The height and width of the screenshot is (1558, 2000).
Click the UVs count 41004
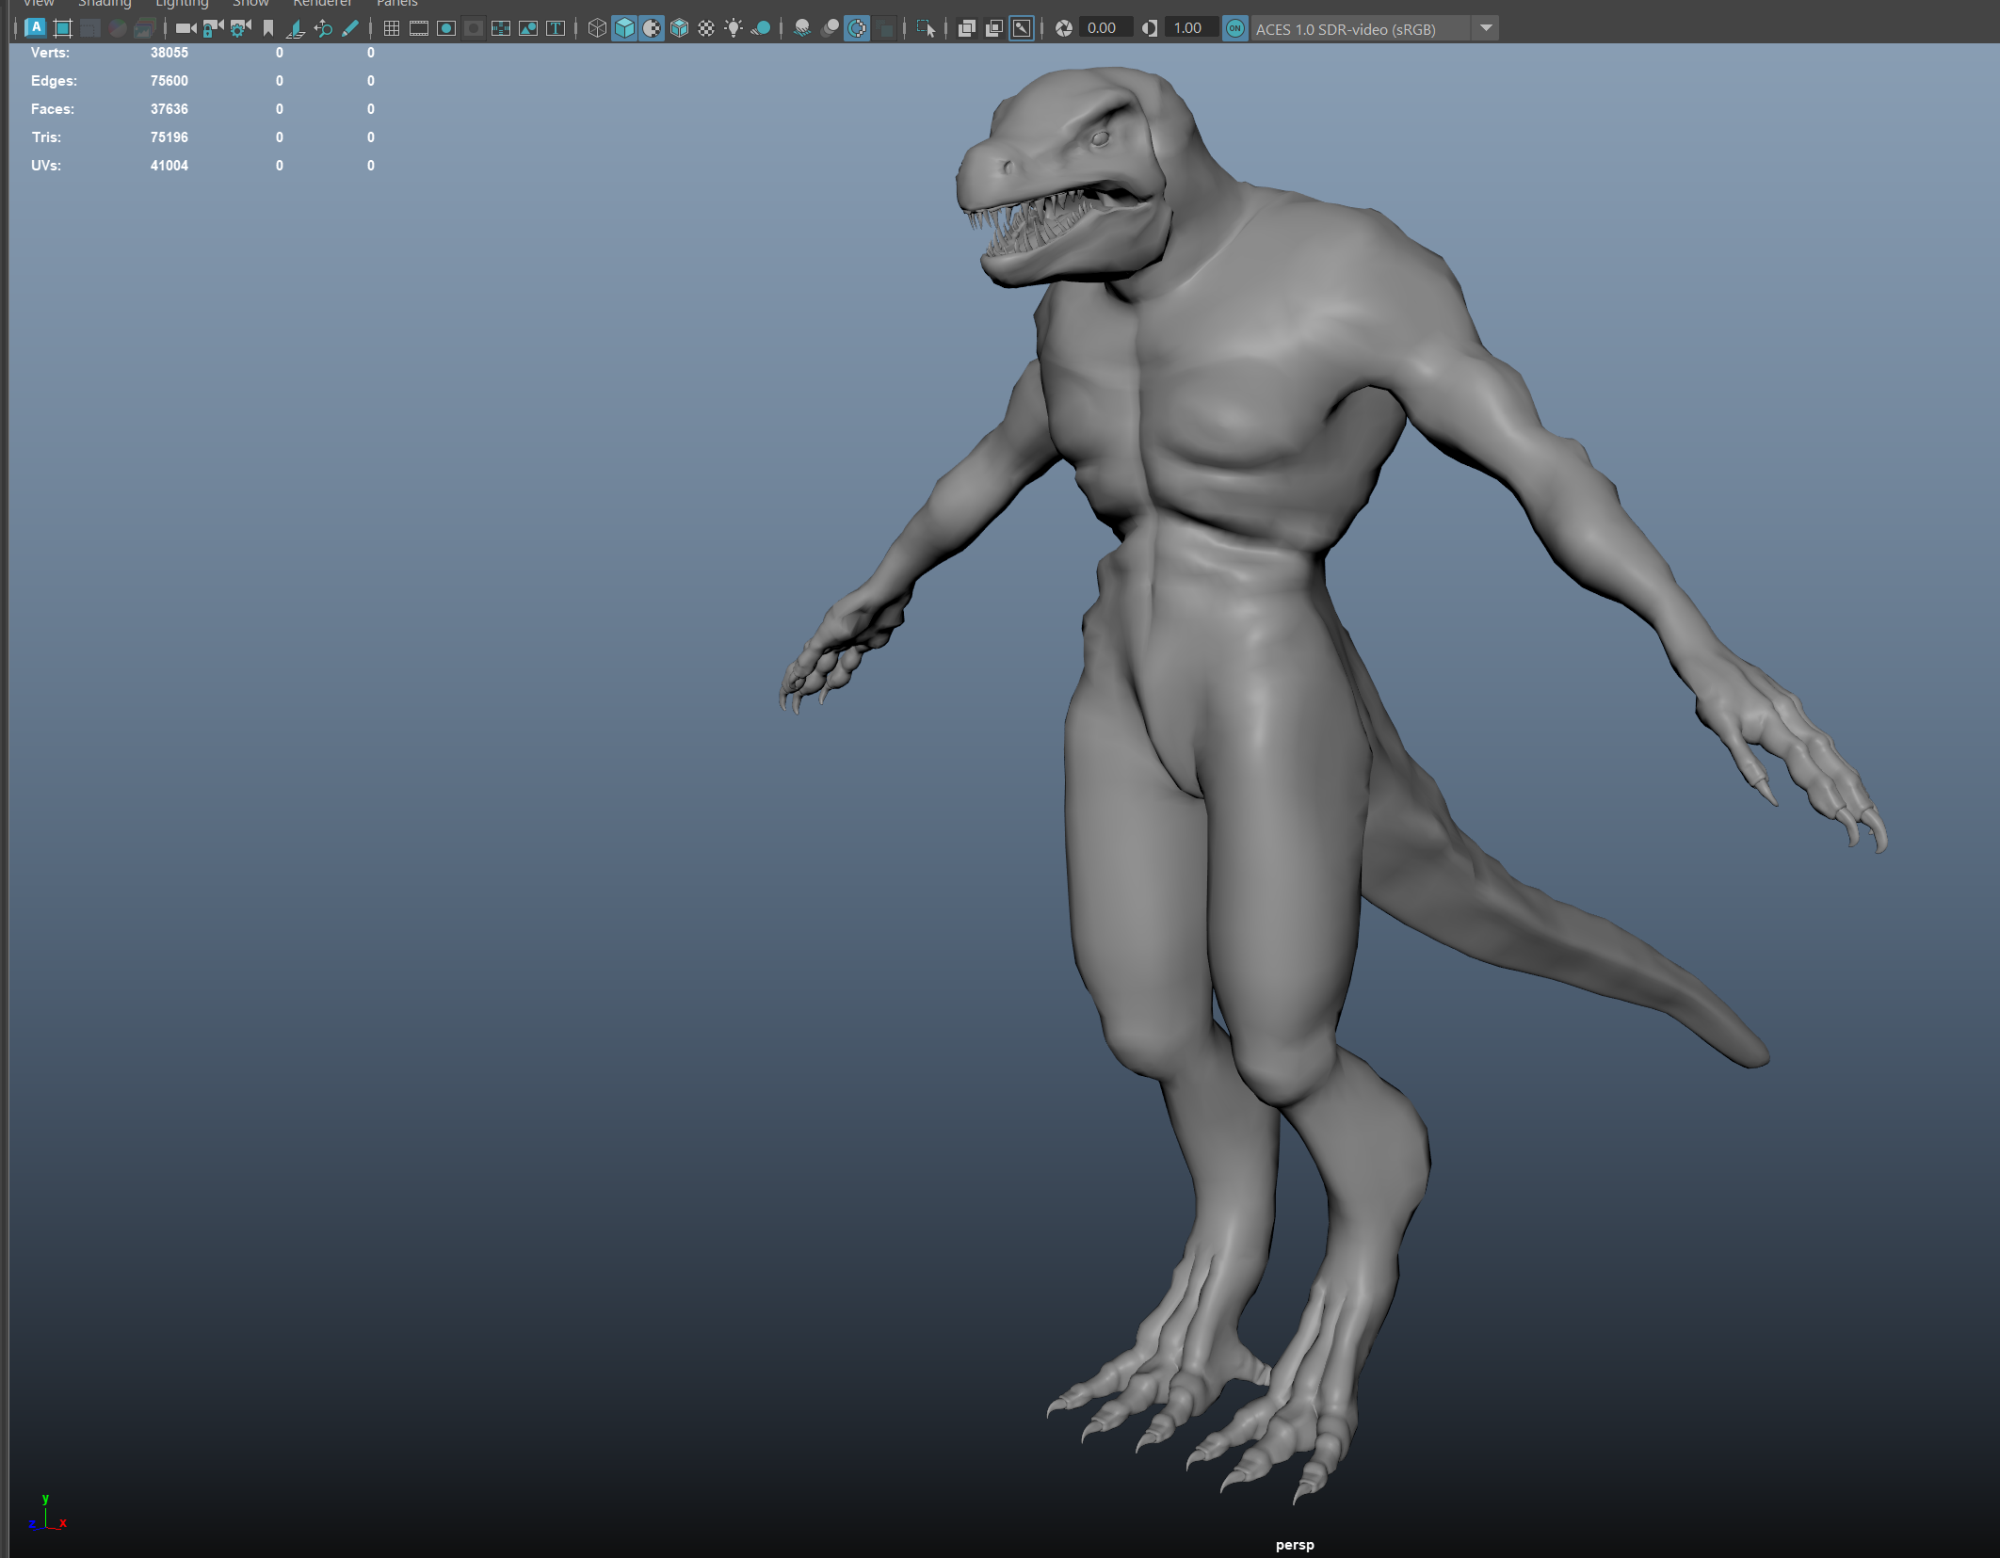(169, 166)
